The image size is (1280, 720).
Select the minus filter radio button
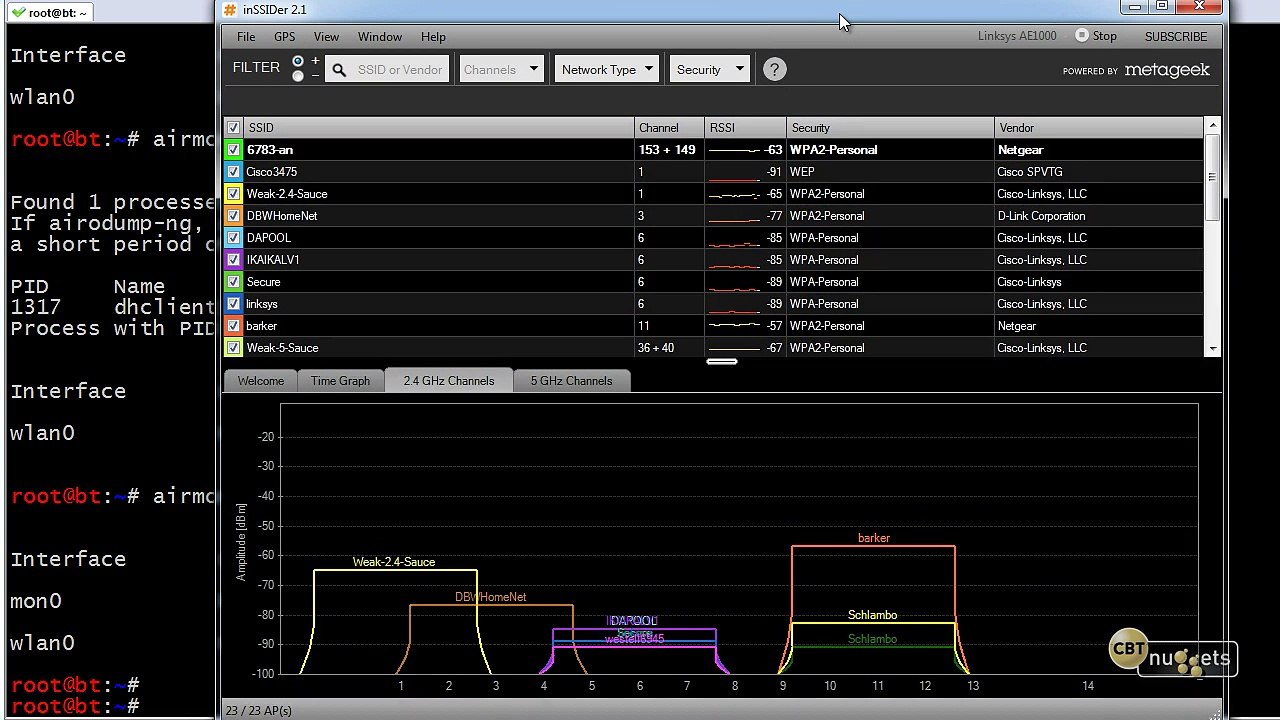[298, 76]
